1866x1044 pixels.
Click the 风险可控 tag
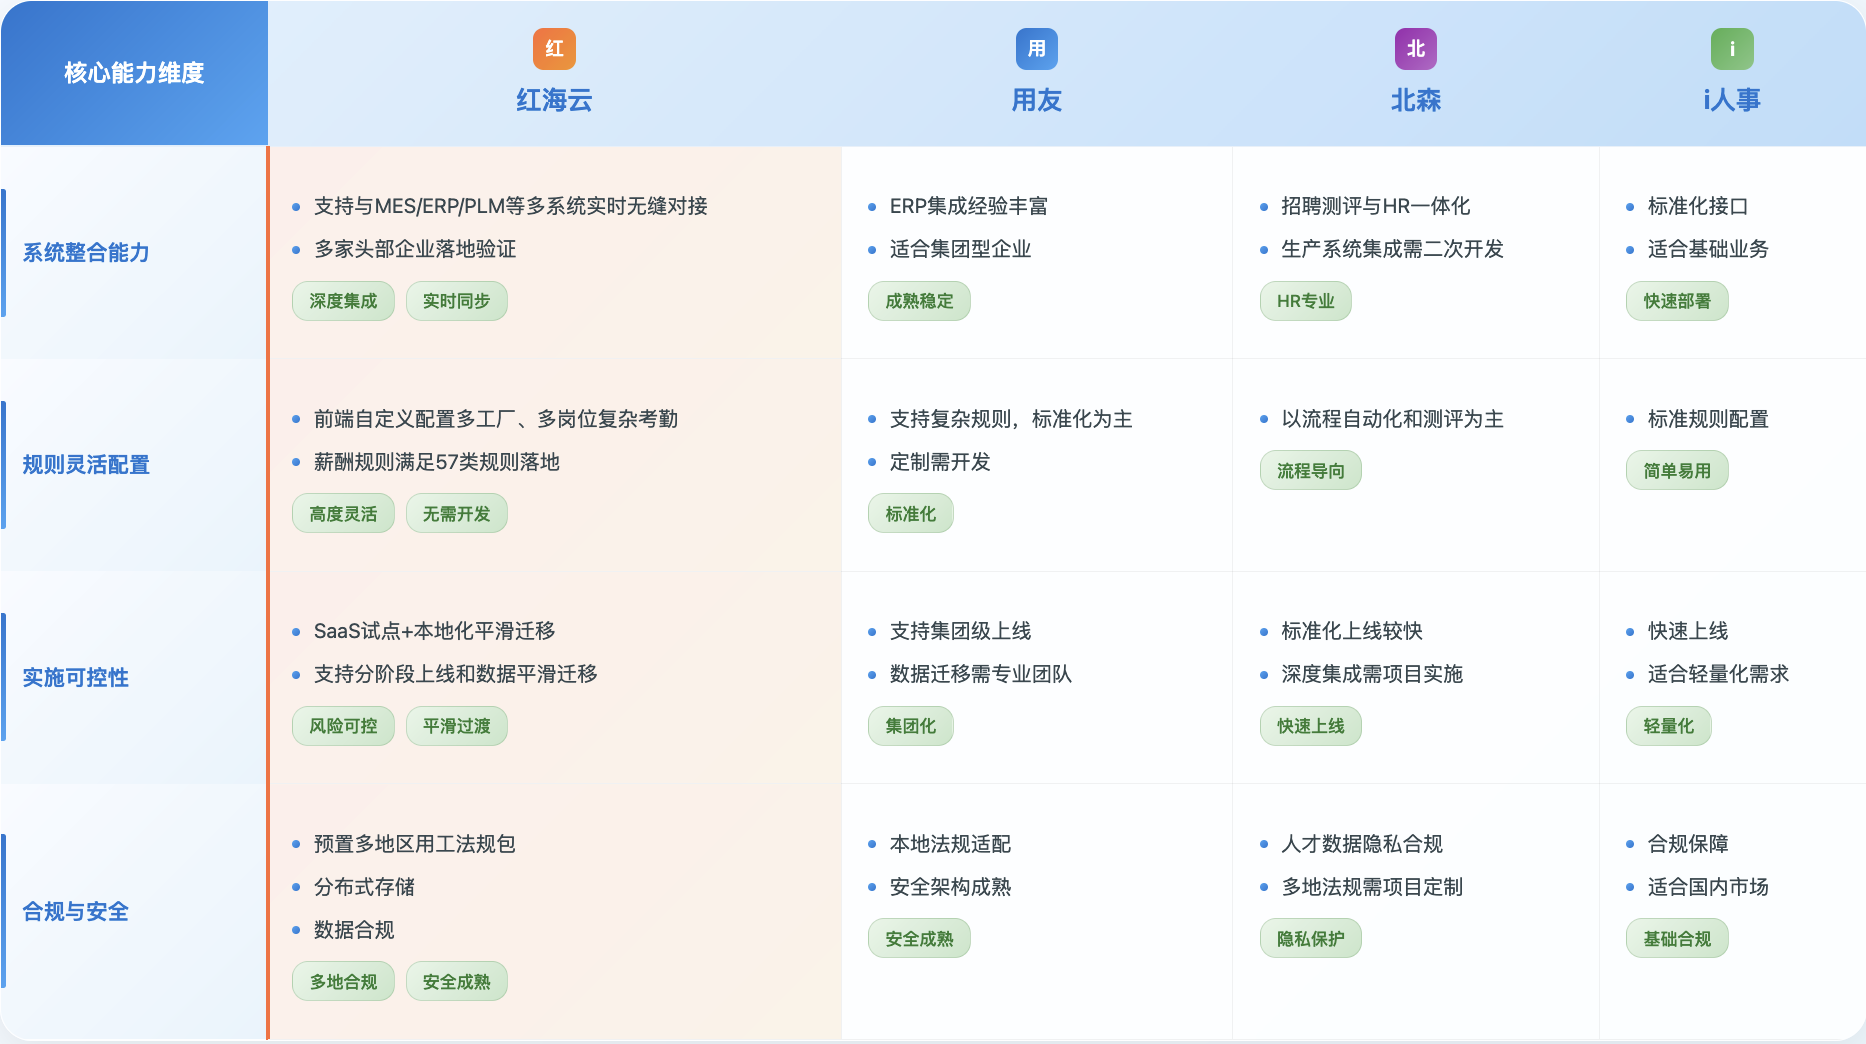pos(343,726)
